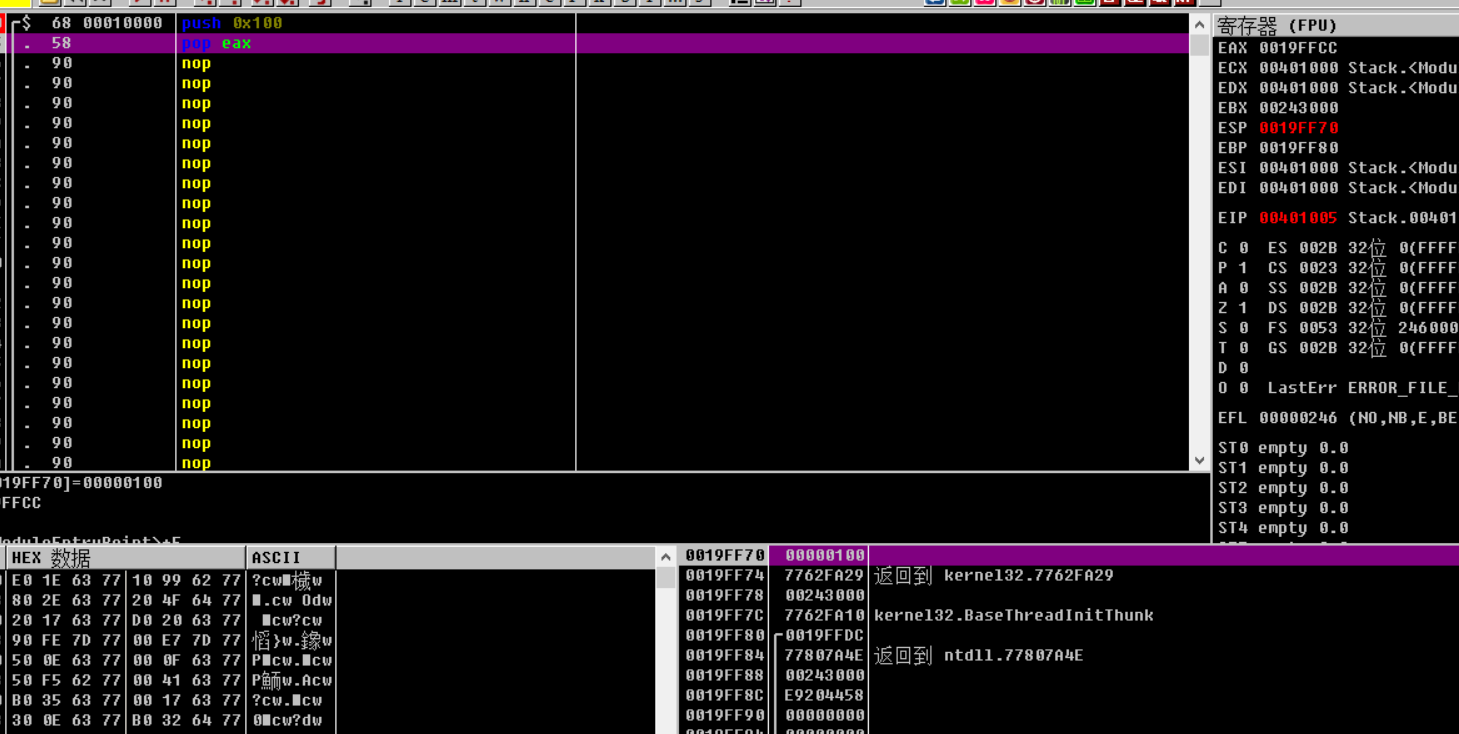The width and height of the screenshot is (1459, 734).
Task: Select the SS segment register 002B
Action: tap(1318, 288)
